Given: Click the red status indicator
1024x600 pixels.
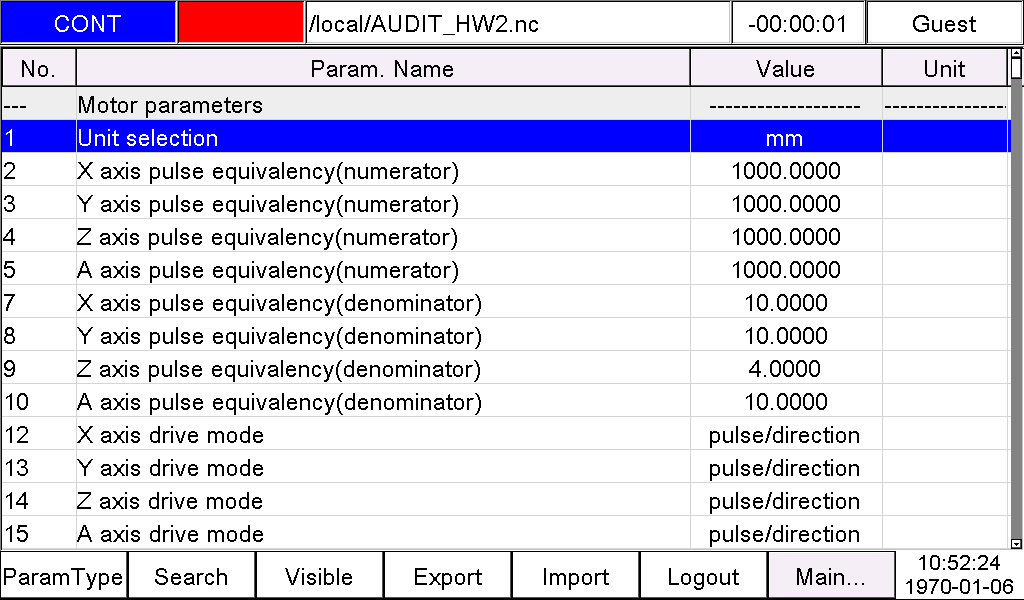Looking at the screenshot, I should pyautogui.click(x=241, y=23).
